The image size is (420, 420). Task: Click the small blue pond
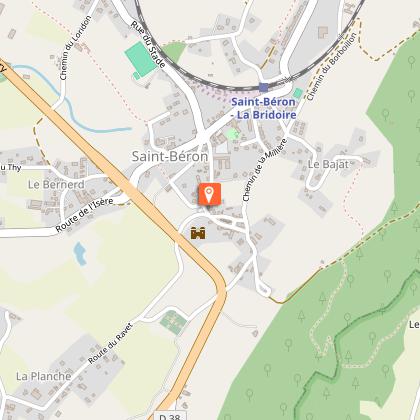[80, 254]
